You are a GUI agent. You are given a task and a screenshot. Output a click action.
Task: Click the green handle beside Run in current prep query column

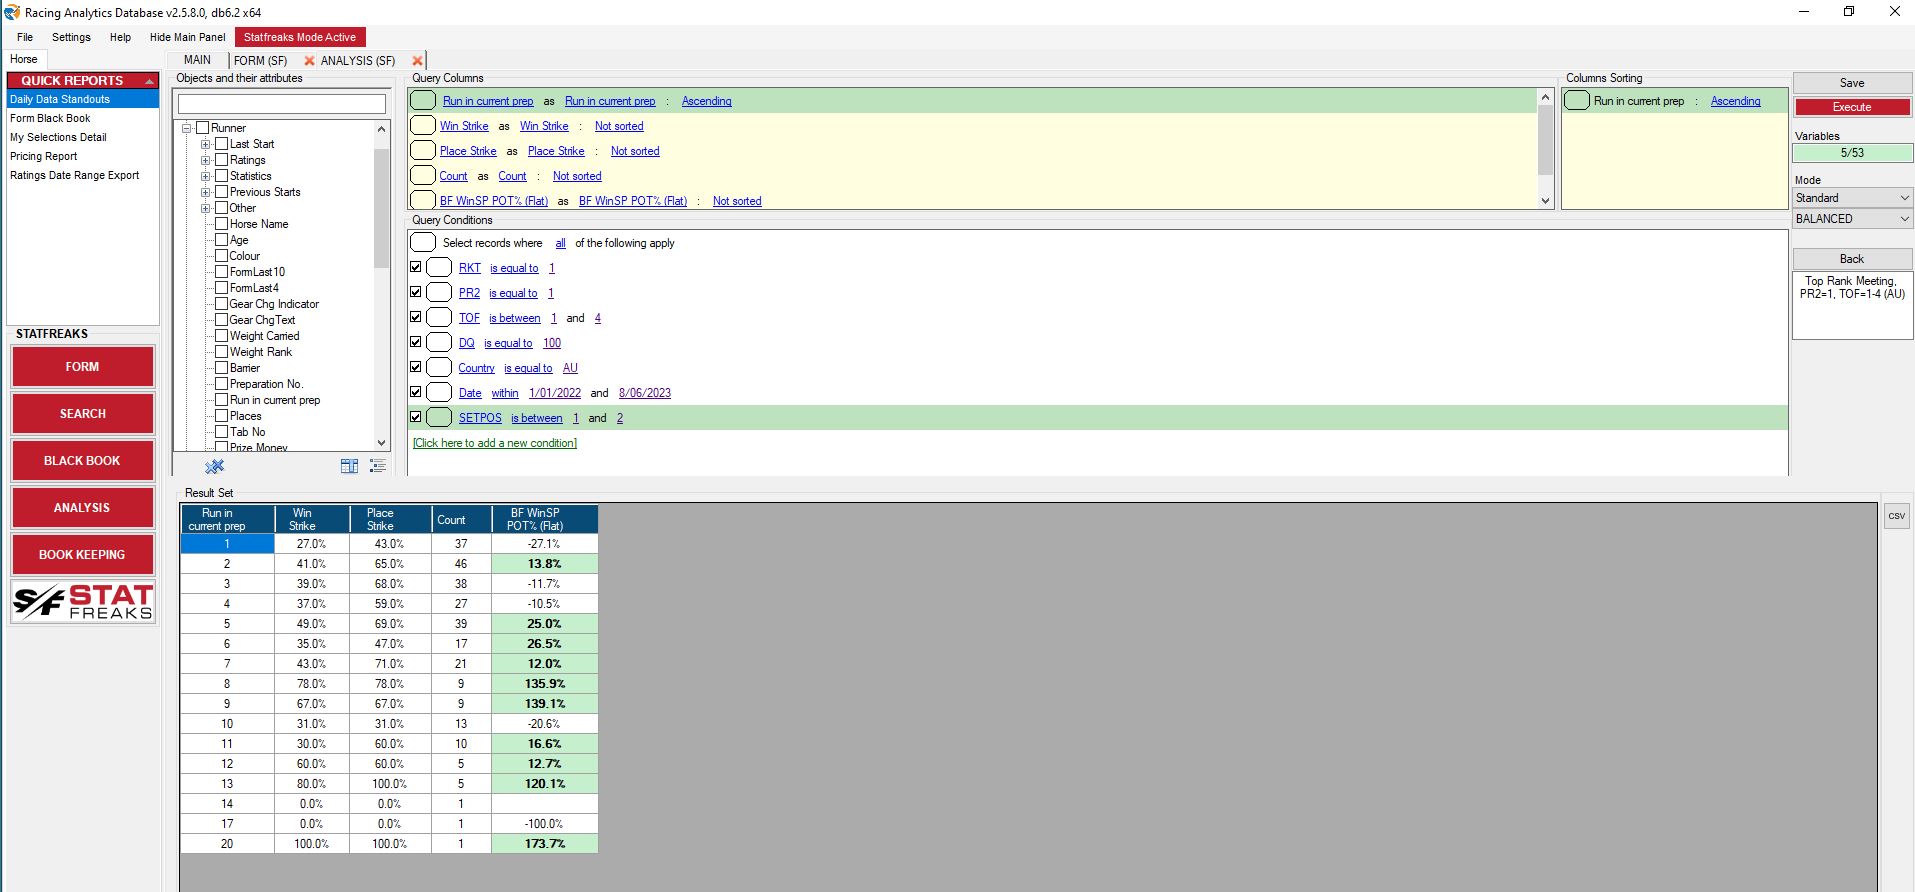pyautogui.click(x=423, y=101)
